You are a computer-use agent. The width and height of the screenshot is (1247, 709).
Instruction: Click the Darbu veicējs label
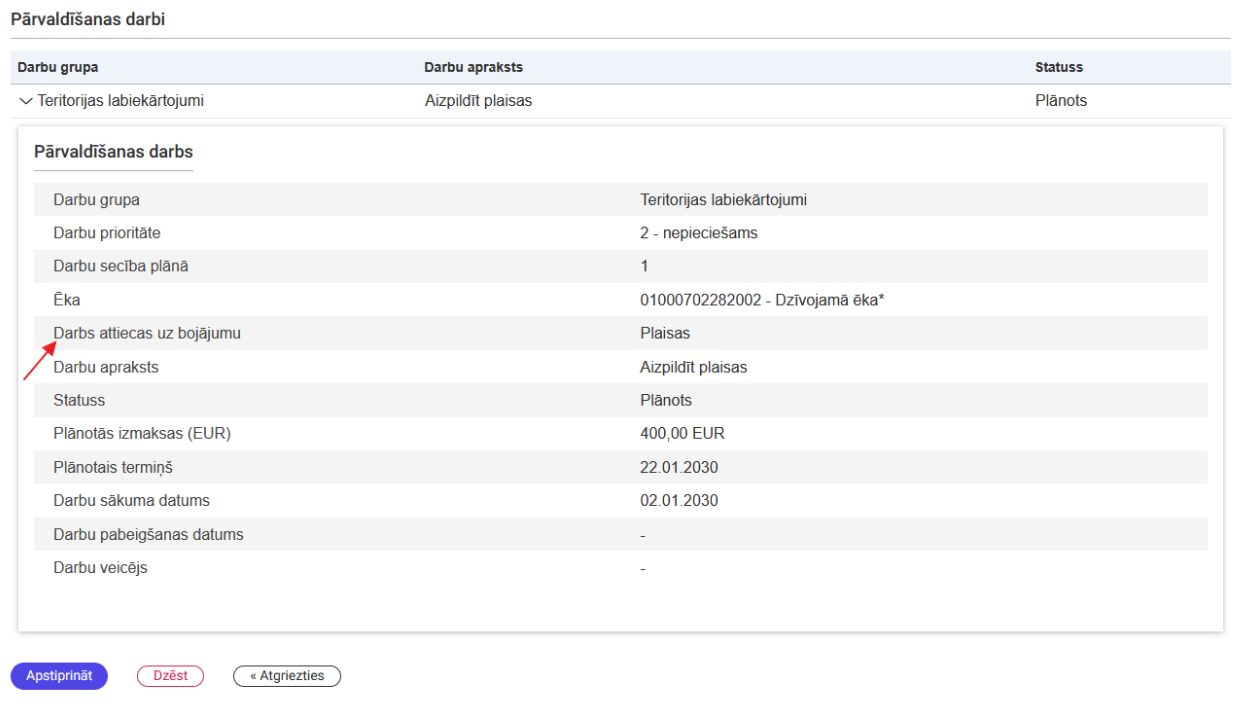(x=100, y=568)
